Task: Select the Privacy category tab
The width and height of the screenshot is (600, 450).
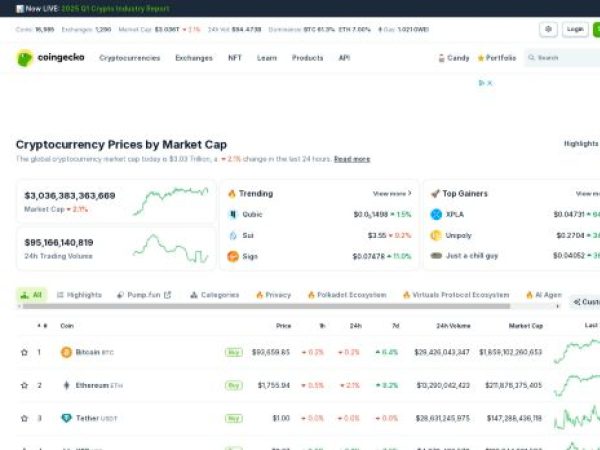Action: point(273,295)
